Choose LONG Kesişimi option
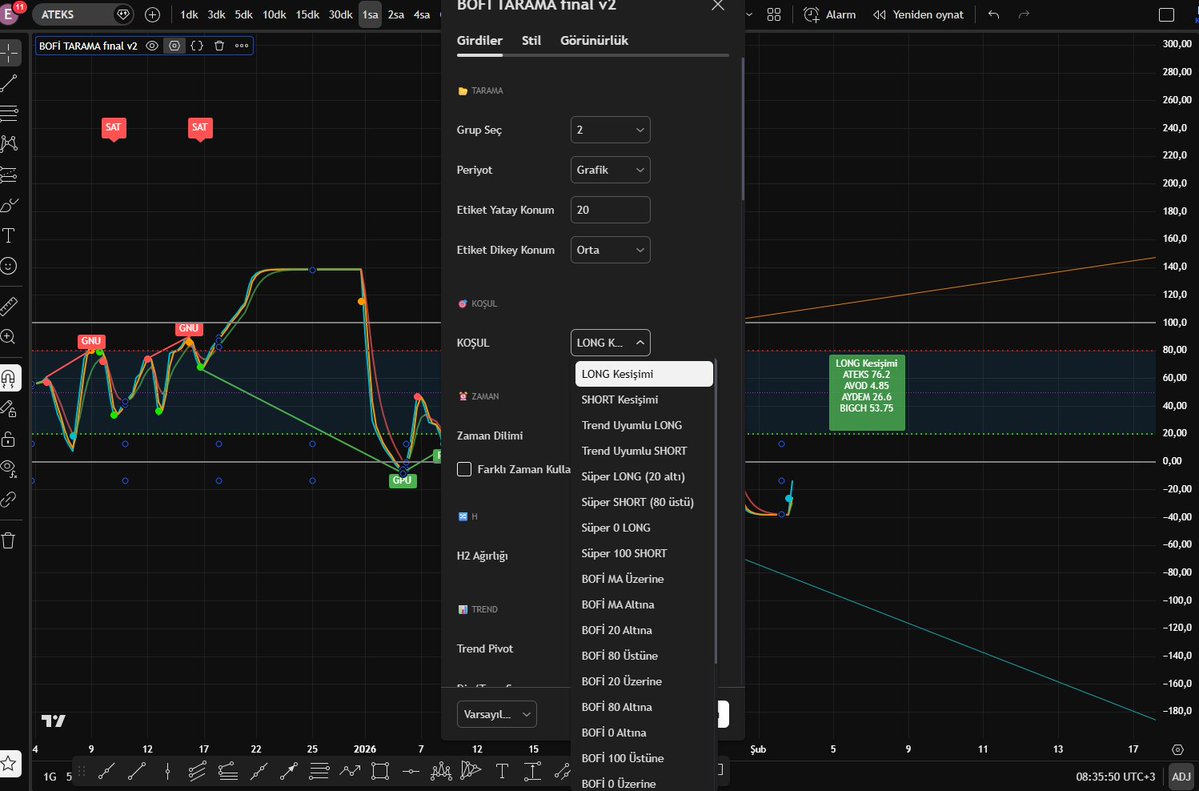The image size is (1199, 791). [644, 374]
